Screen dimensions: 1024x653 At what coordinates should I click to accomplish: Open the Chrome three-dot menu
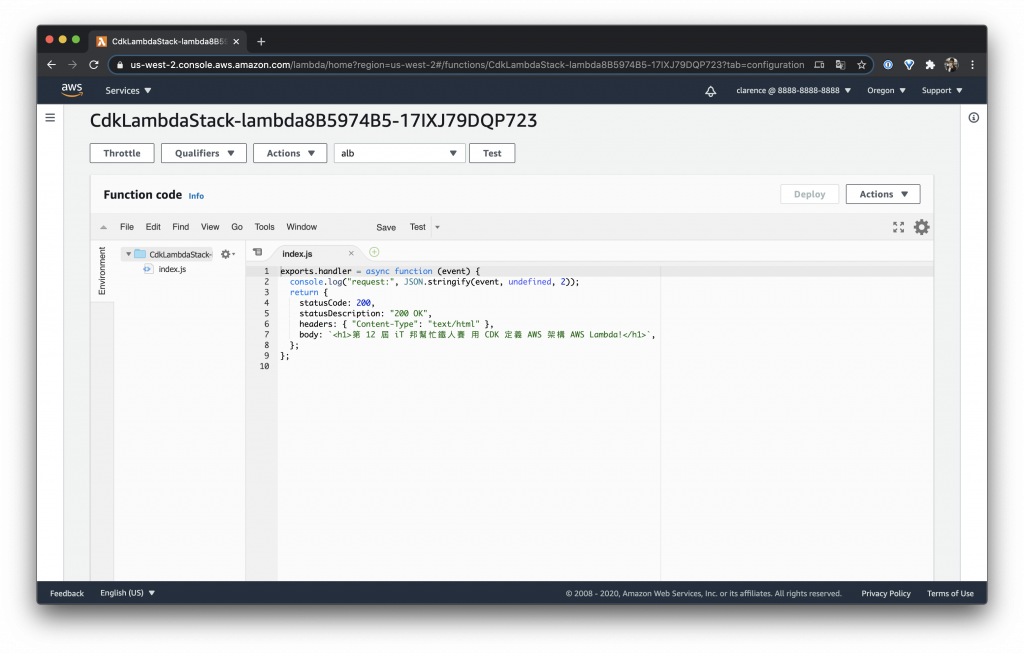click(972, 65)
